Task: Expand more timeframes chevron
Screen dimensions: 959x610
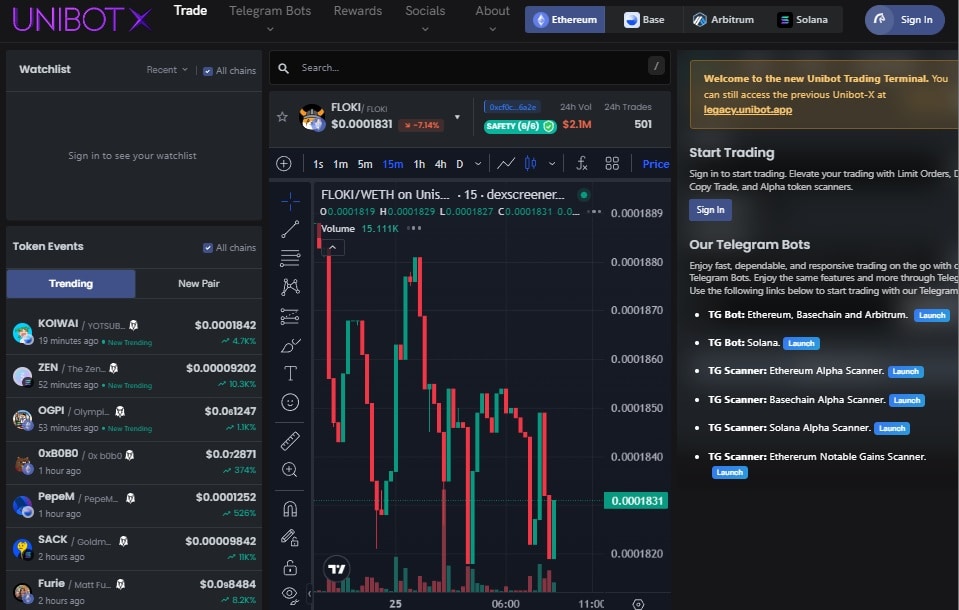Action: point(478,164)
